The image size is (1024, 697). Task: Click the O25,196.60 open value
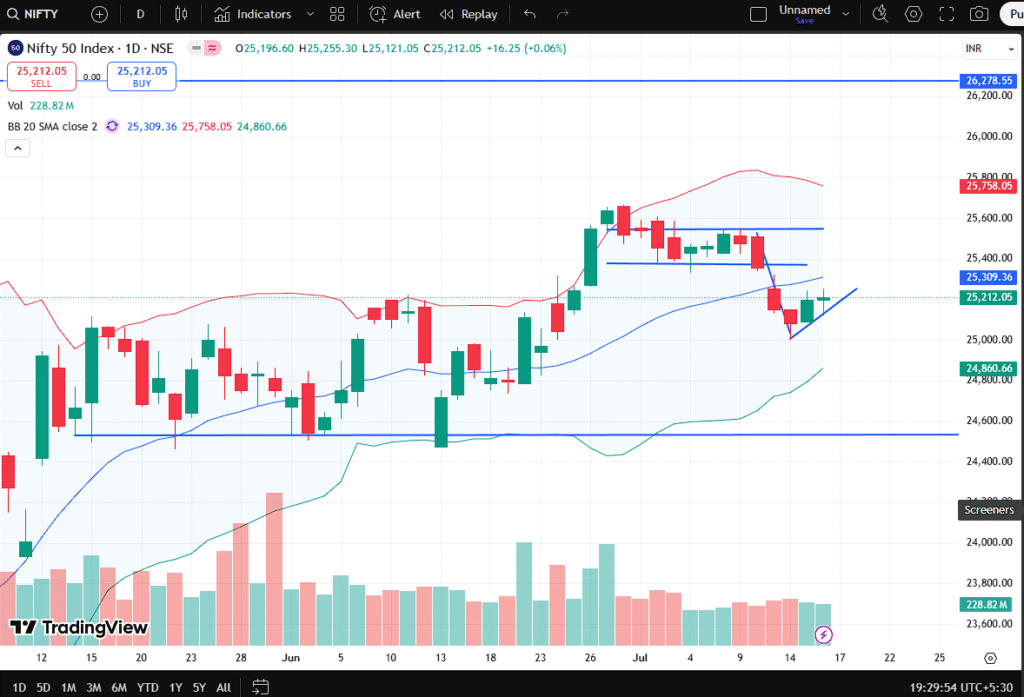[x=264, y=48]
